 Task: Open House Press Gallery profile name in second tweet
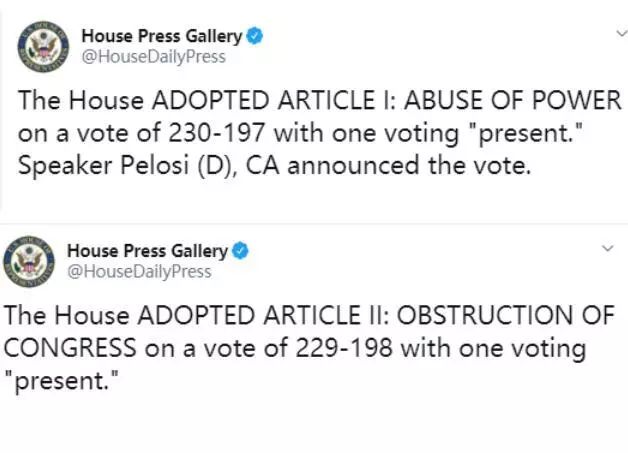(147, 251)
